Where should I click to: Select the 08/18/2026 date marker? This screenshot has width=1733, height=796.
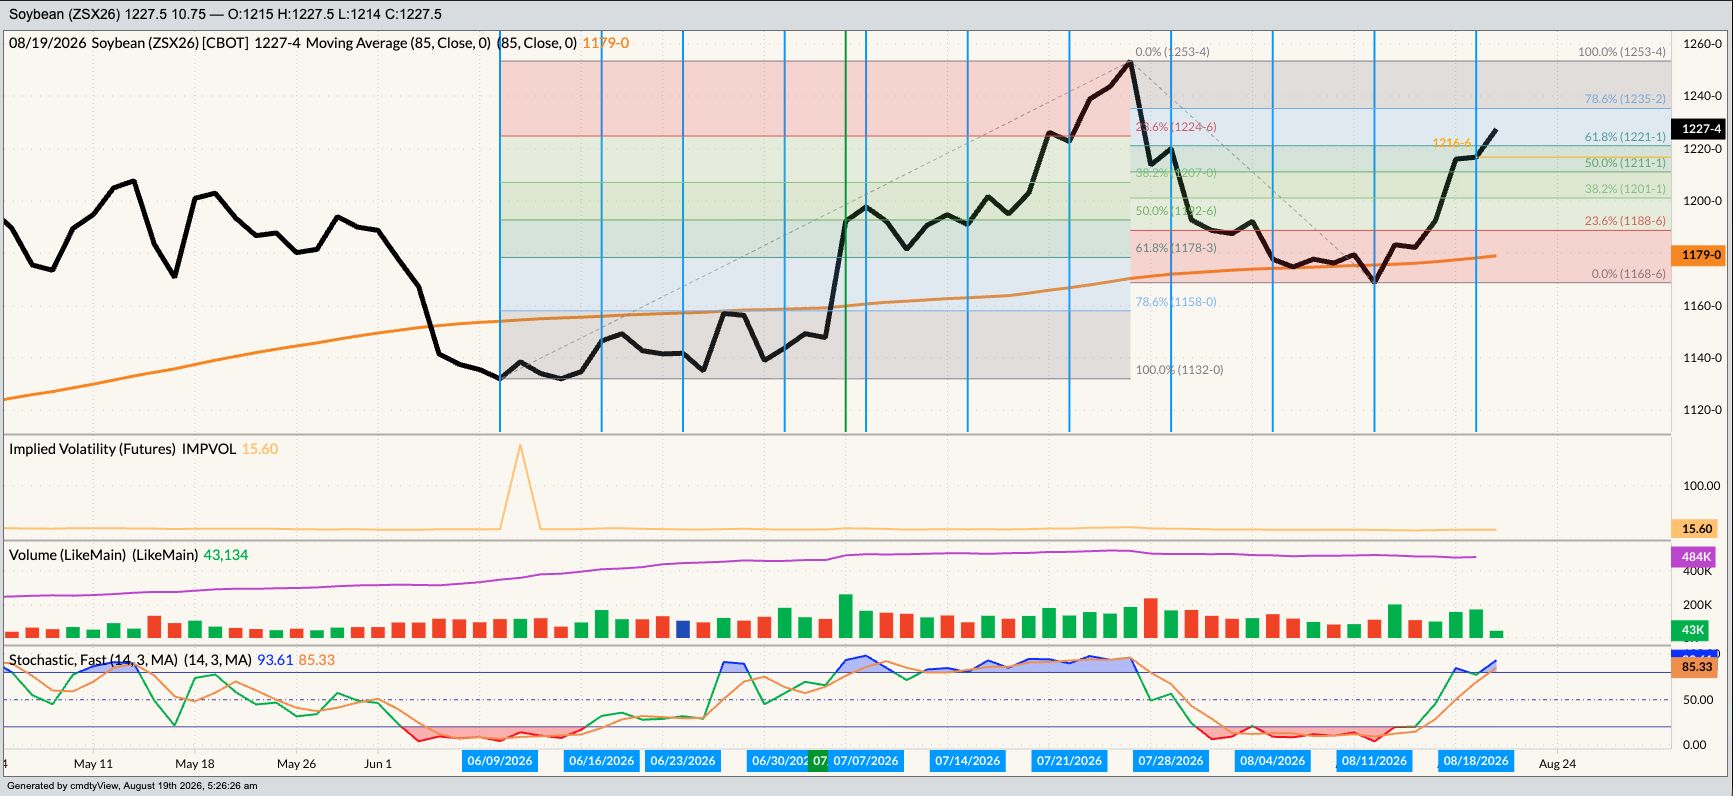click(1476, 761)
